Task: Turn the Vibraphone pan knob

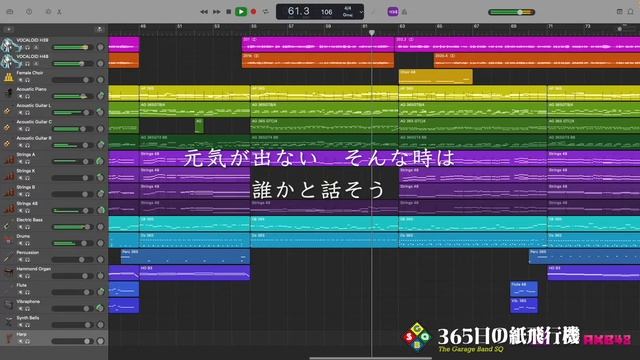Action: [100, 308]
